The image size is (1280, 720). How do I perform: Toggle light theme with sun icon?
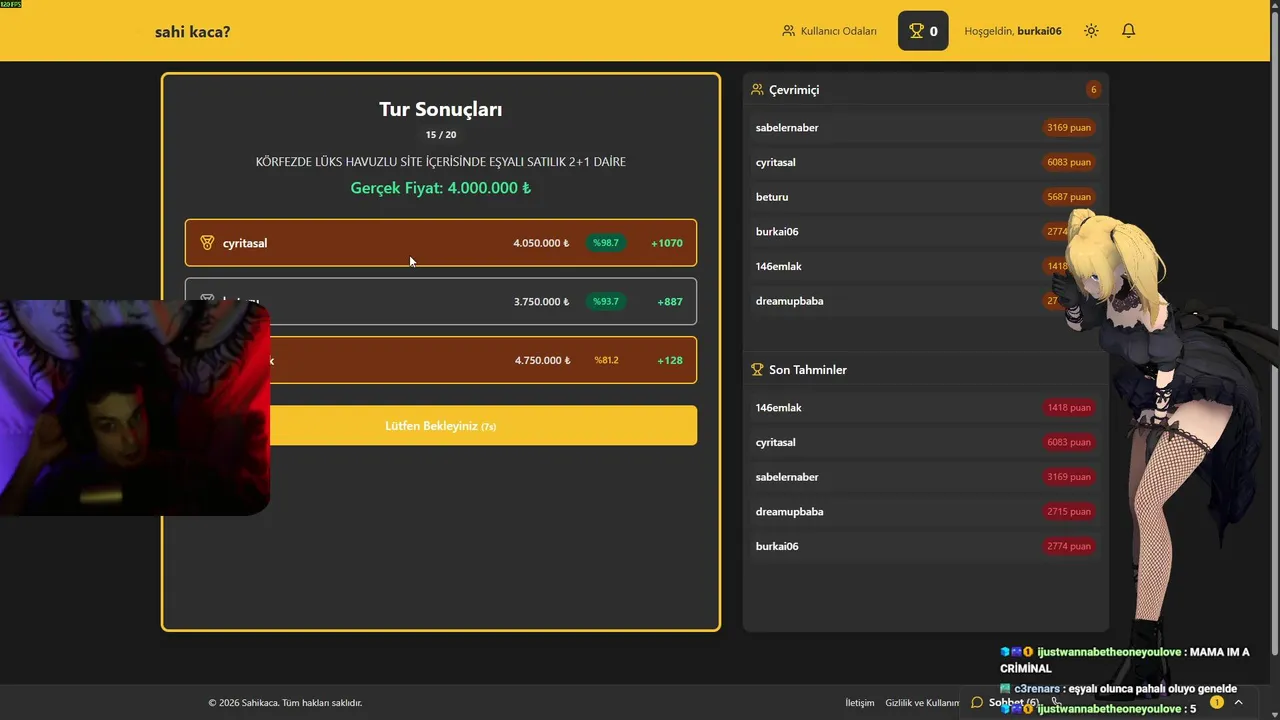[1091, 31]
